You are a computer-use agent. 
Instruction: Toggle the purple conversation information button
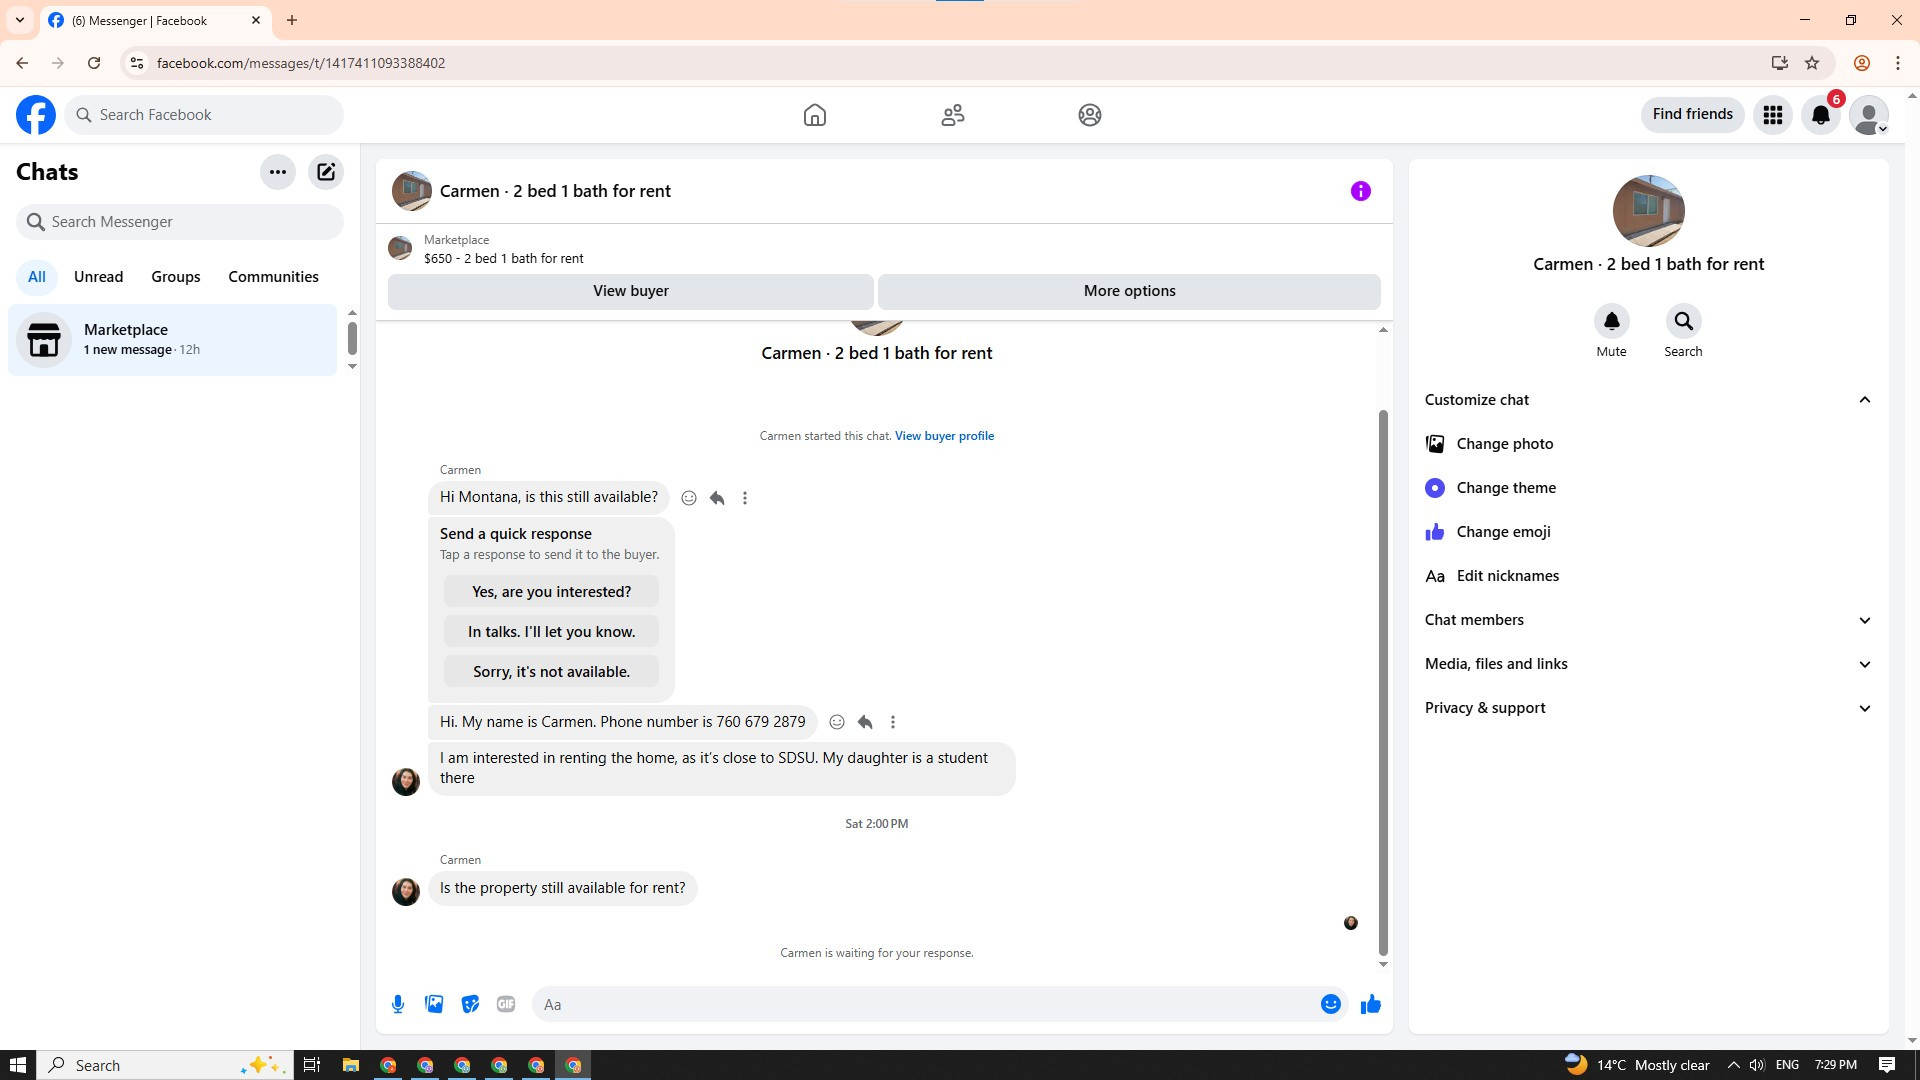1360,191
